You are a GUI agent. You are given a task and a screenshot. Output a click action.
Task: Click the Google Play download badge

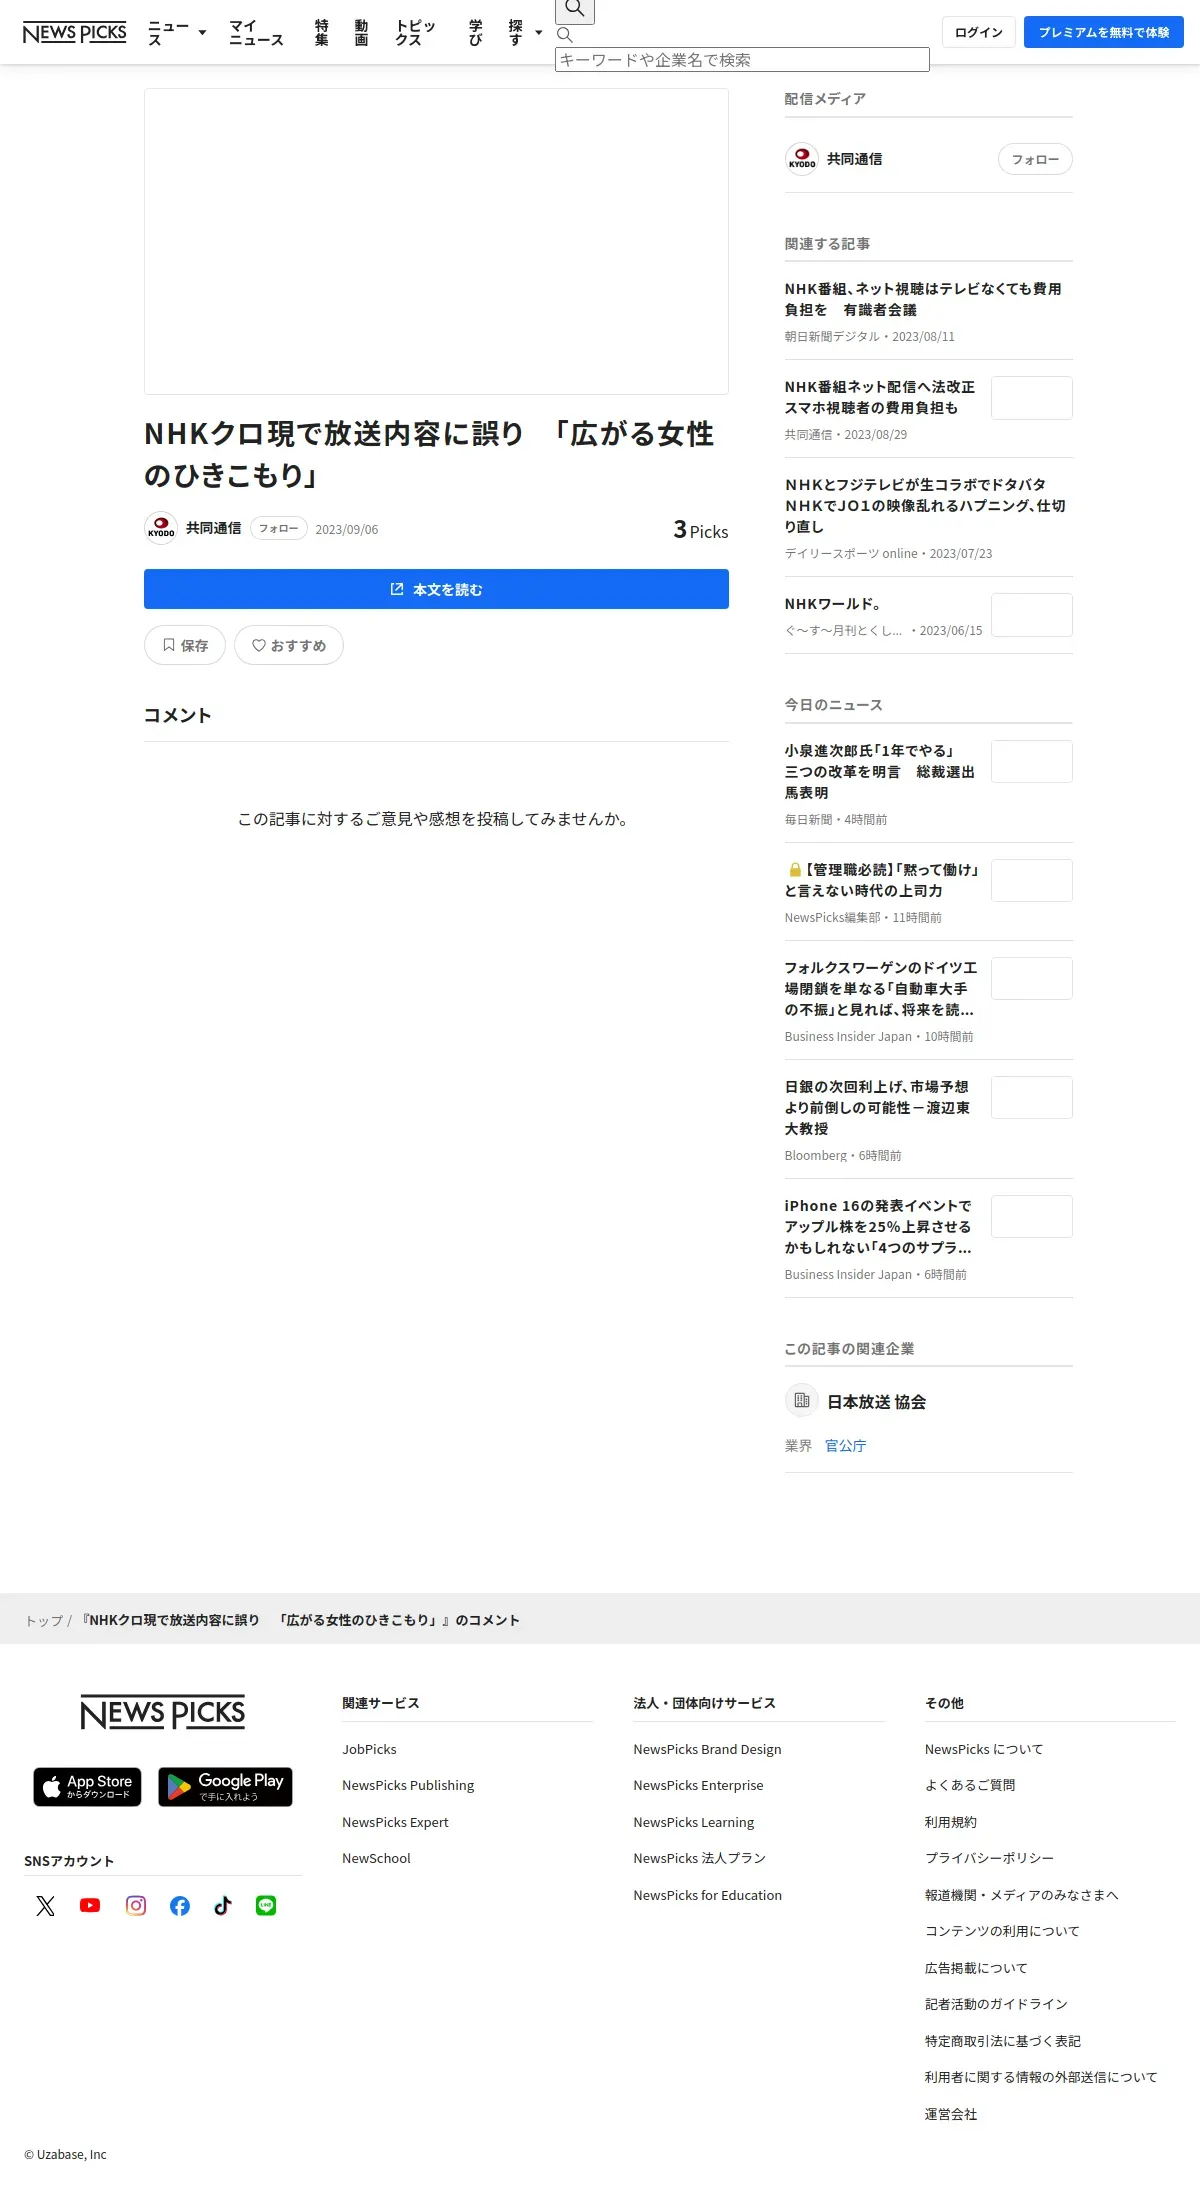(225, 1786)
